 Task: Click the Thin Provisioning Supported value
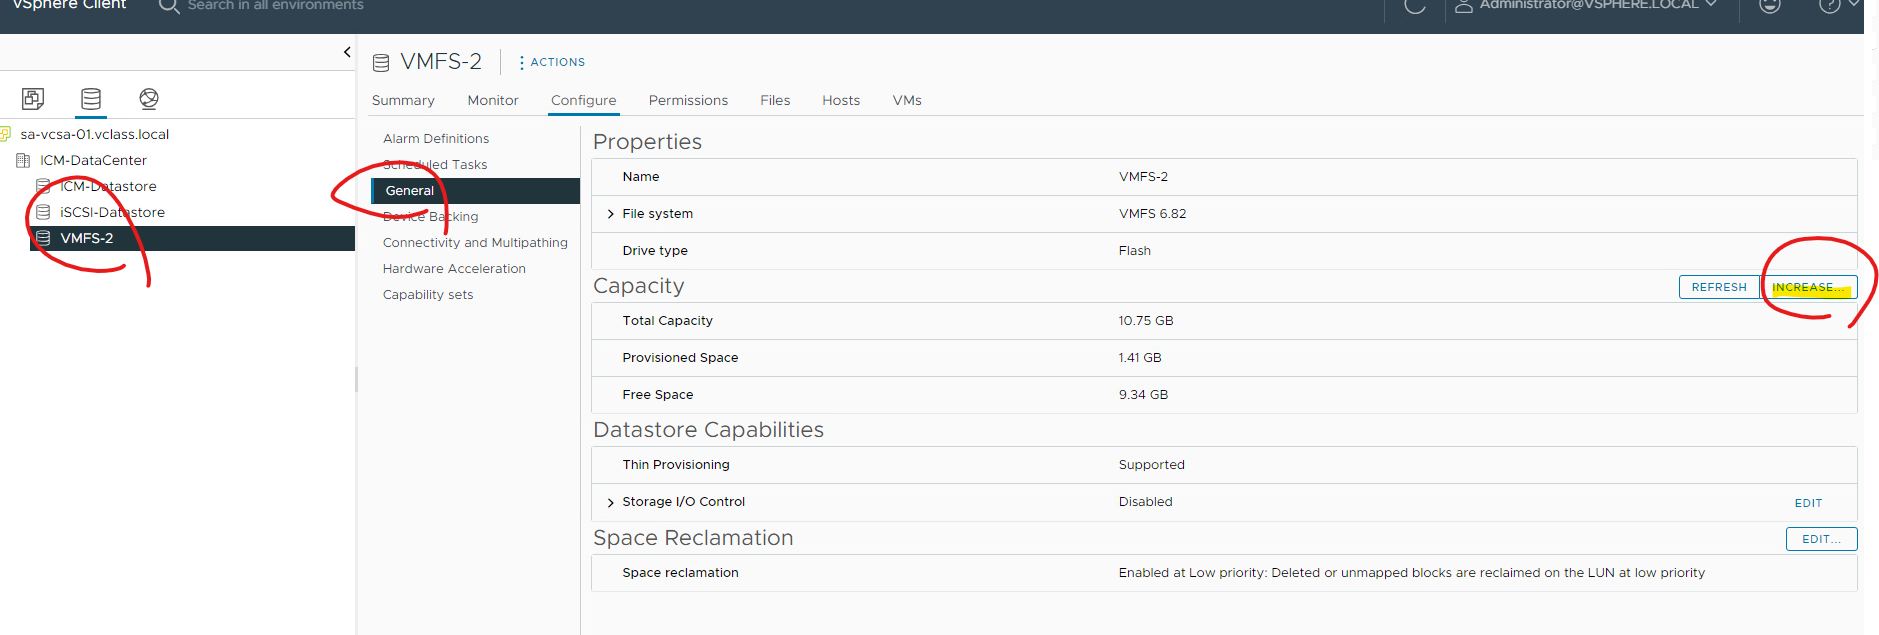(1152, 465)
